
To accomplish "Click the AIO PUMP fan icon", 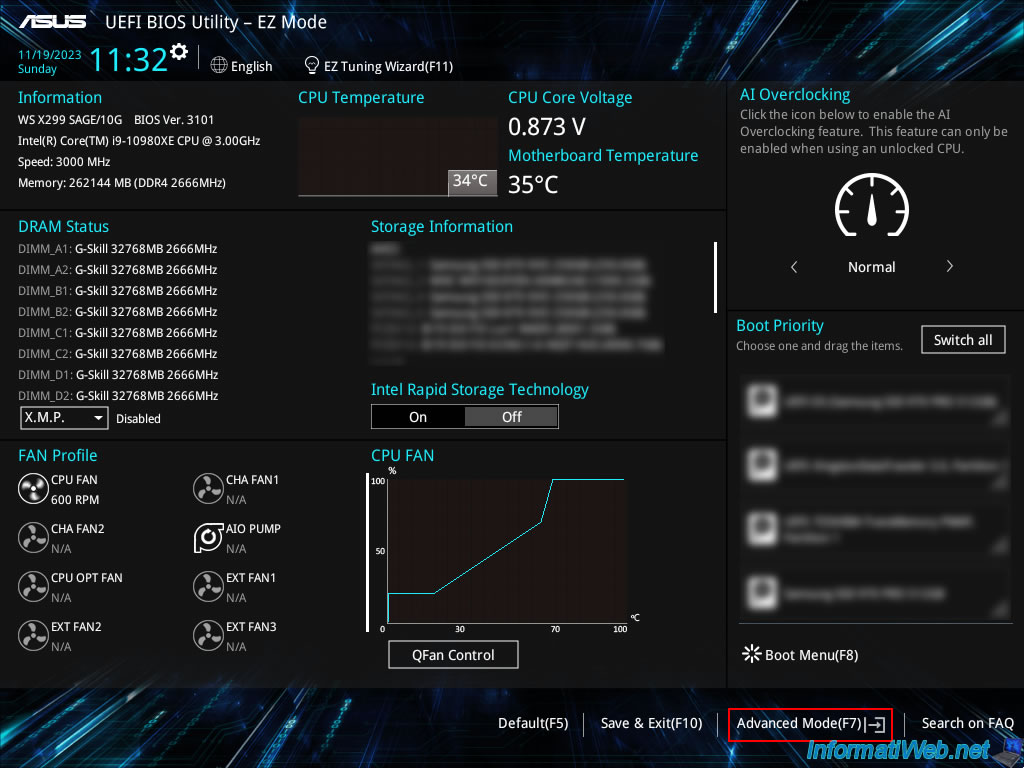I will coord(208,537).
